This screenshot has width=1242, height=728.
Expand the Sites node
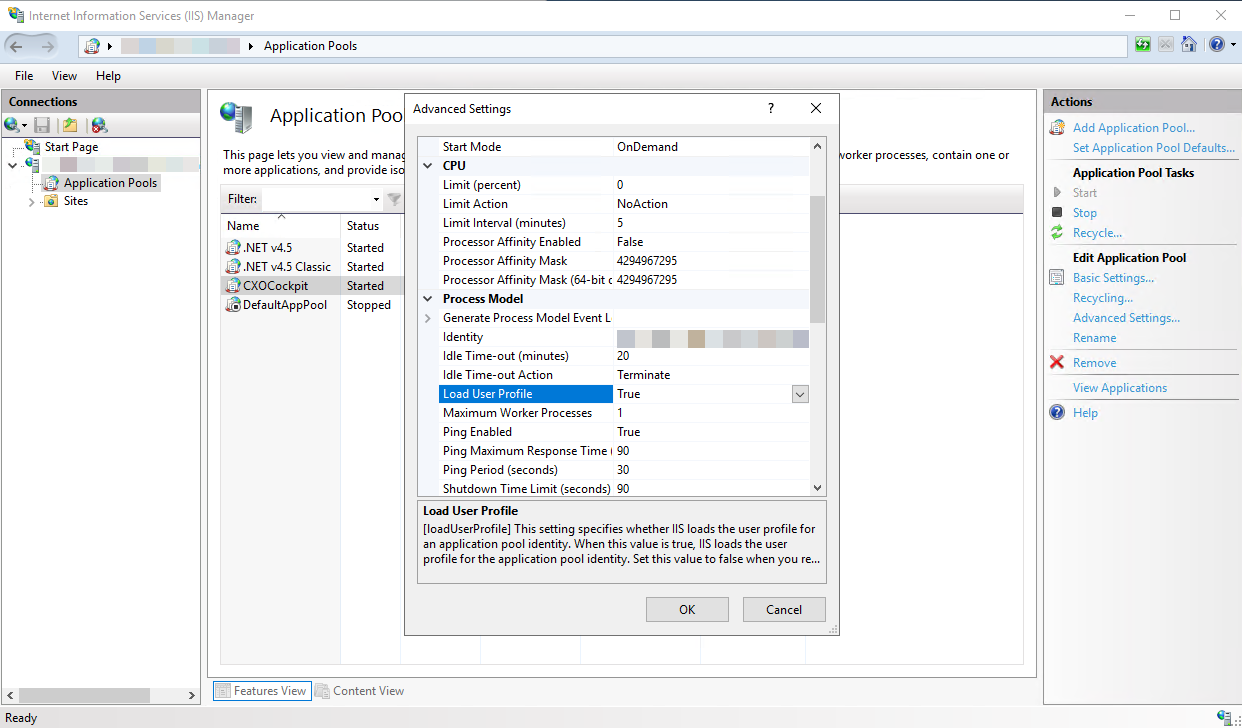31,201
